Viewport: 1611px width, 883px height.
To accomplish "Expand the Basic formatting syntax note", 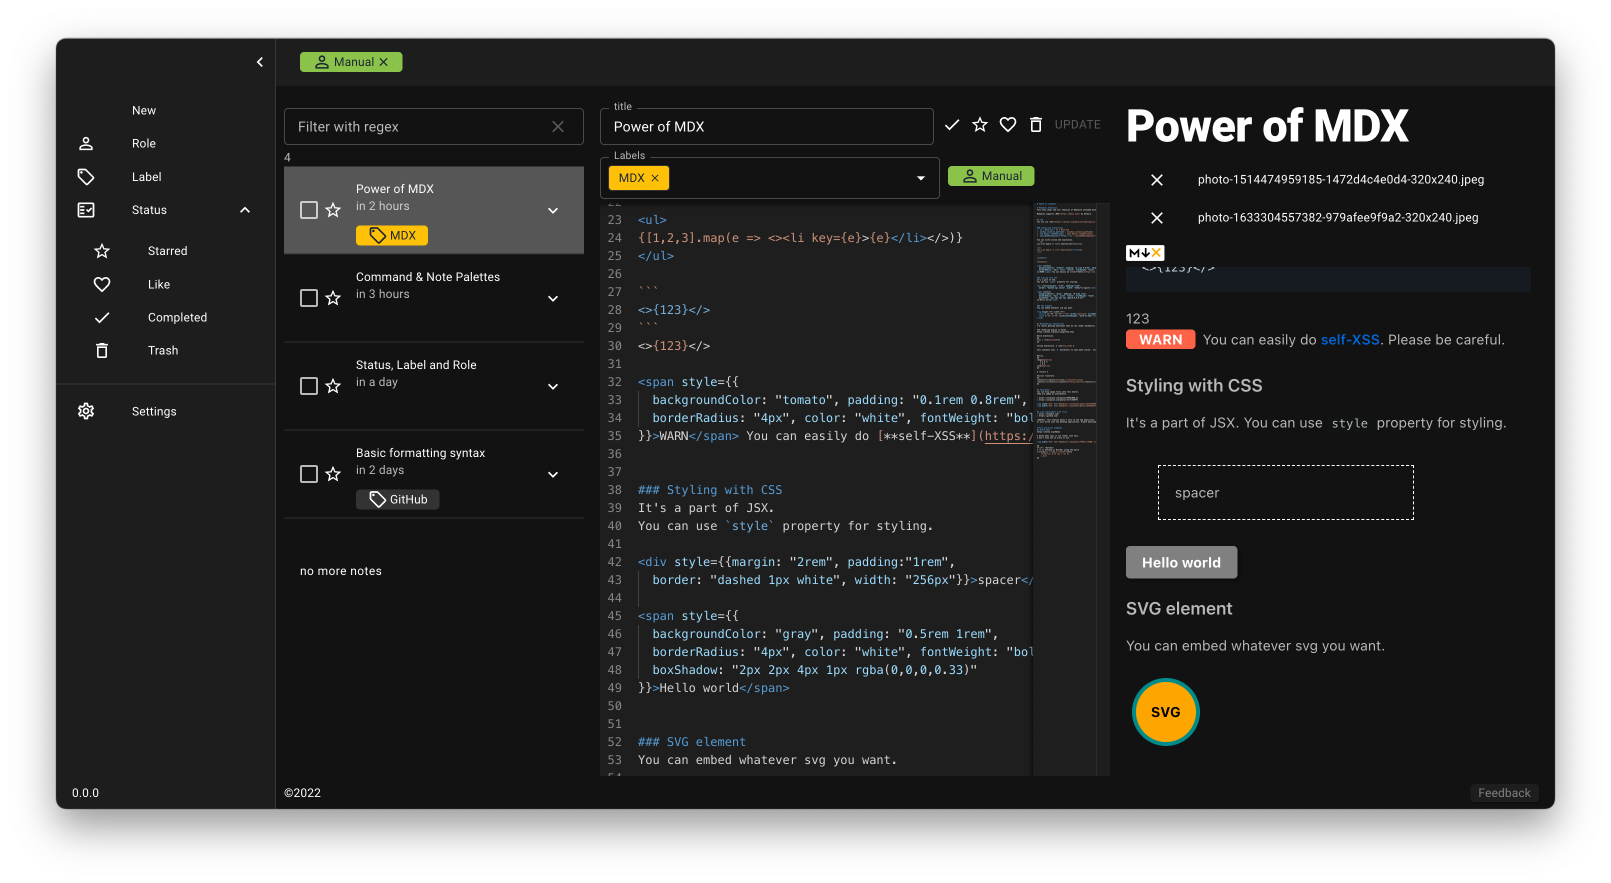I will (x=553, y=474).
